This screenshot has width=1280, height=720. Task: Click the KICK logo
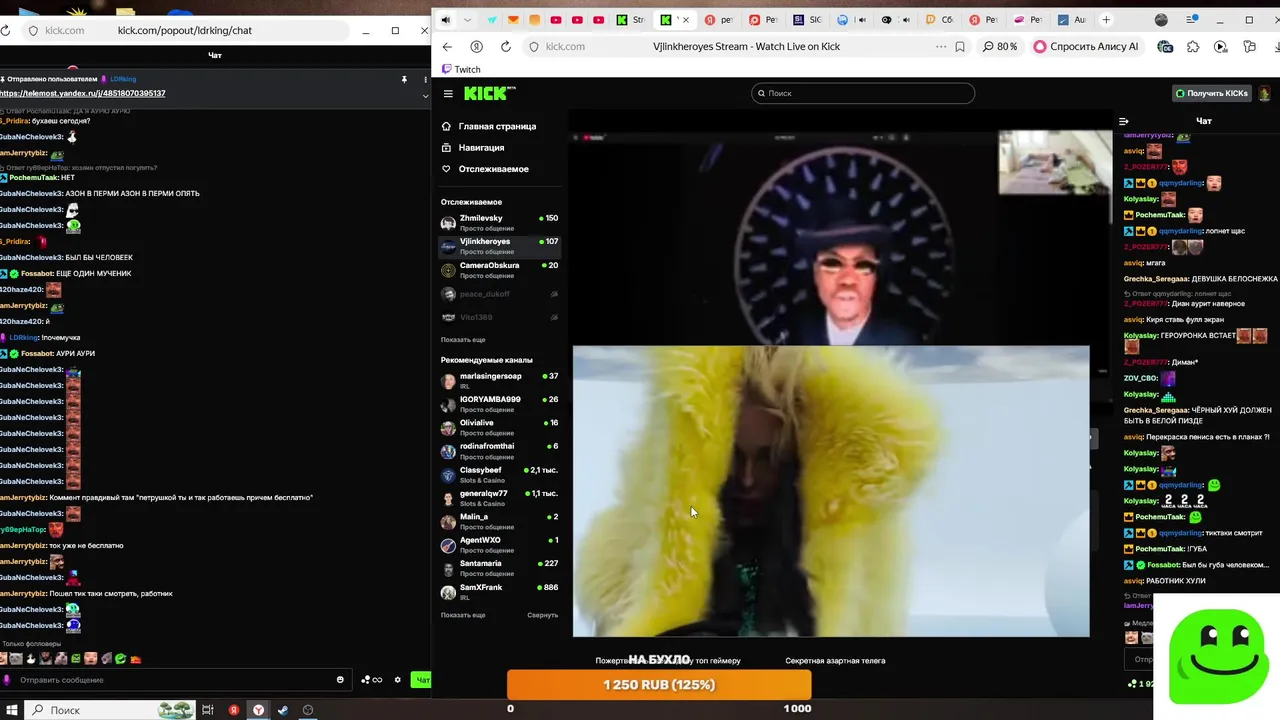point(489,93)
